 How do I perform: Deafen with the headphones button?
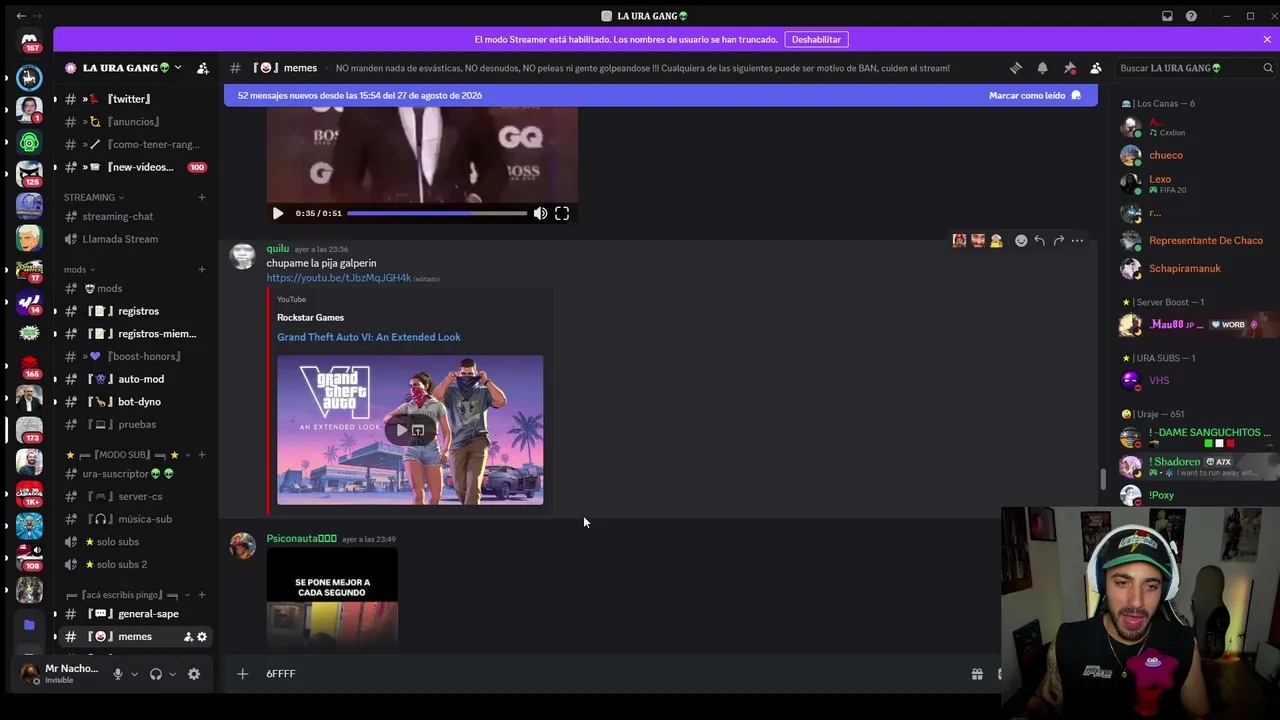[156, 674]
